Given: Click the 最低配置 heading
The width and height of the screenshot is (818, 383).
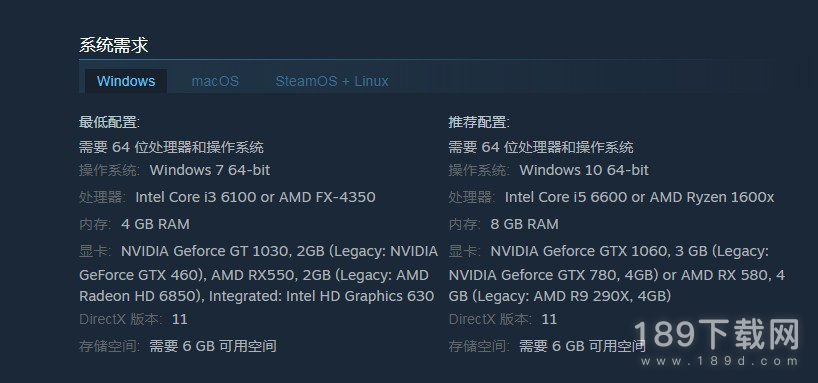Looking at the screenshot, I should pyautogui.click(x=110, y=123).
